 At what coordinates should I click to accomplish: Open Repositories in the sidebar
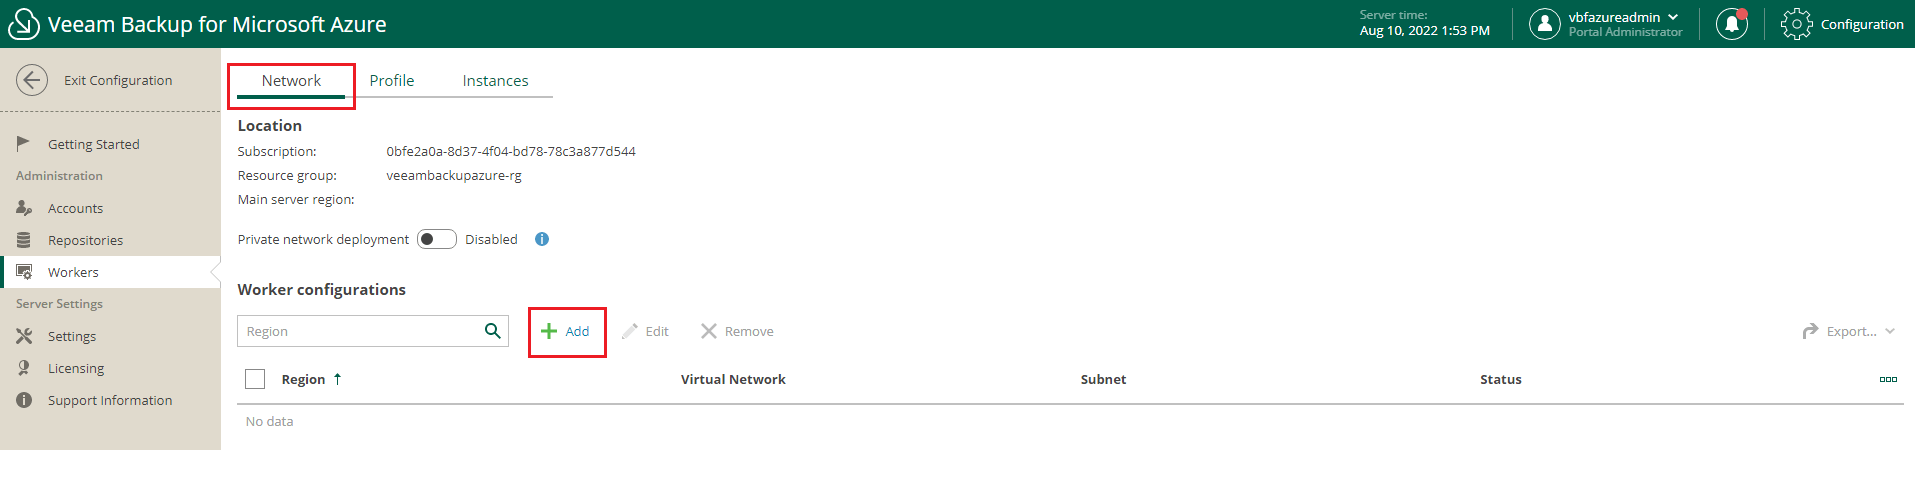(86, 240)
